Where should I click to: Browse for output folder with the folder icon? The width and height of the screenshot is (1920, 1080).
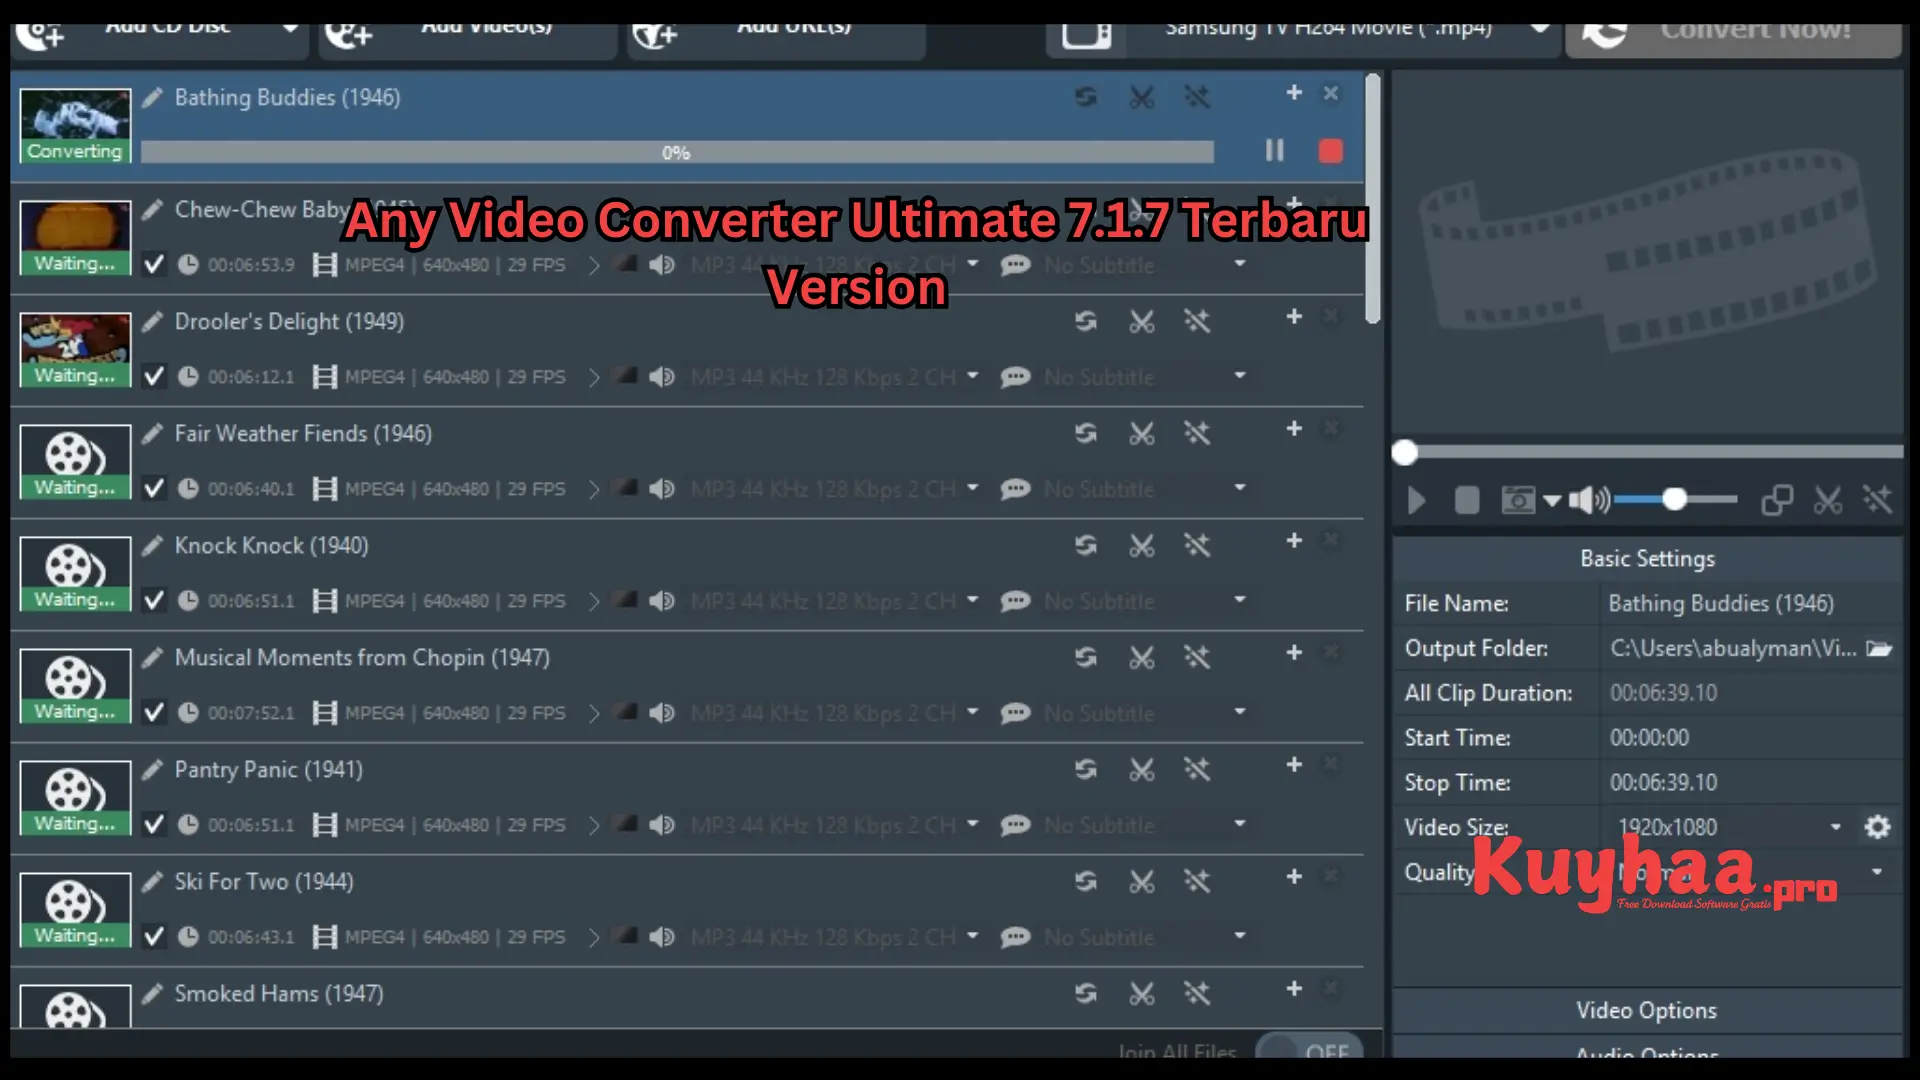coord(1879,648)
